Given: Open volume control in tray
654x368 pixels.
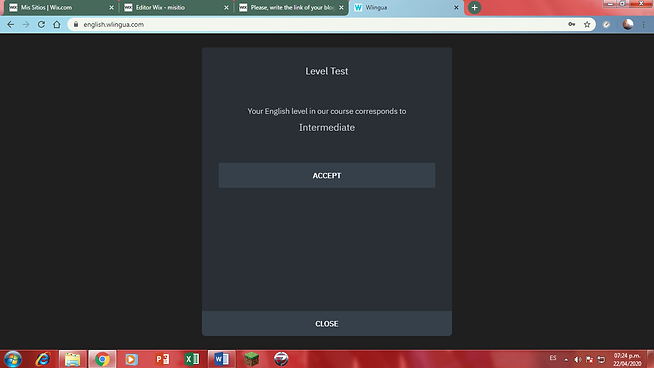Looking at the screenshot, I should click(x=578, y=359).
